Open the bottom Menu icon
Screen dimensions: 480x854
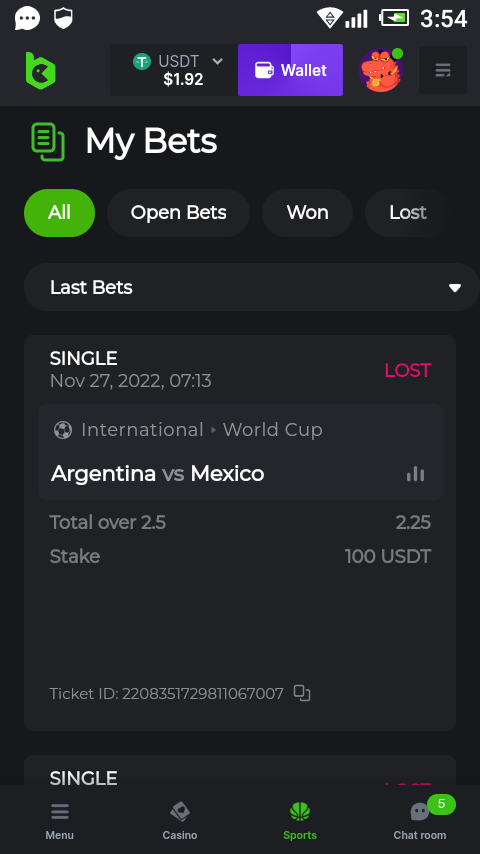coord(60,821)
